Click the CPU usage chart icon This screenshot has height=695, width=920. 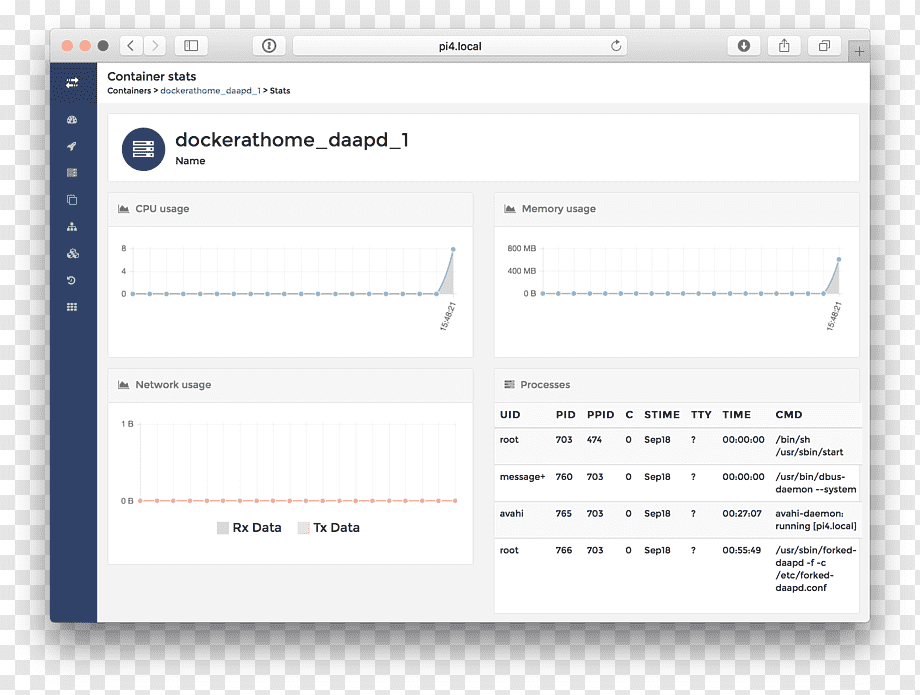(x=123, y=209)
